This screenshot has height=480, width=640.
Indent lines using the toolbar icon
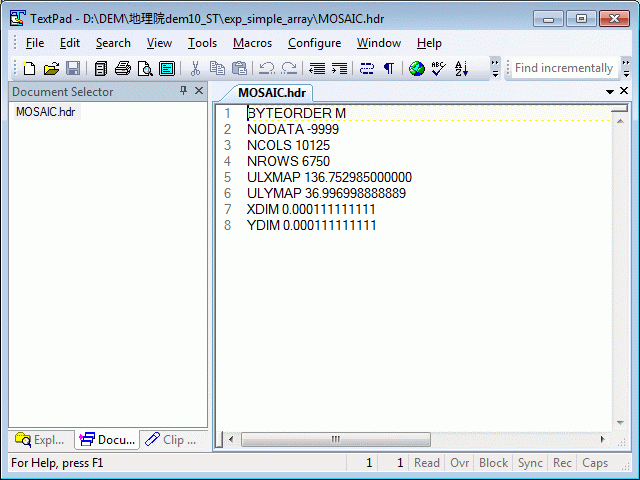(x=339, y=68)
